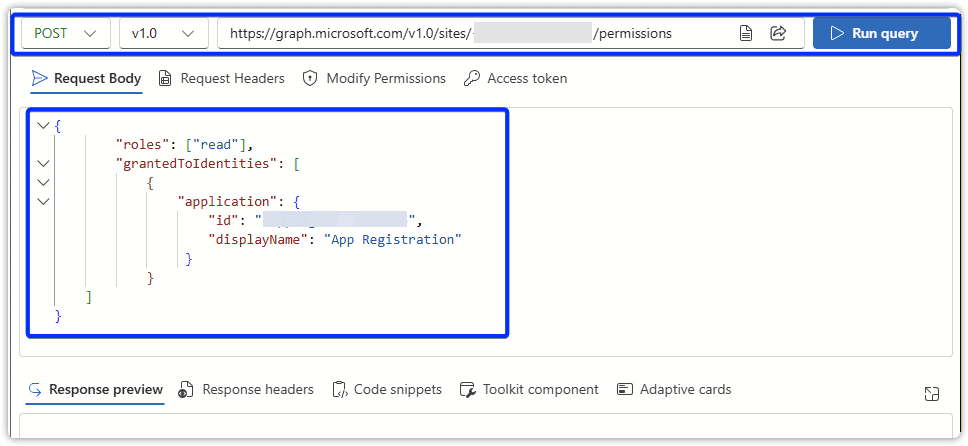Collapse the application object chevron

pyautogui.click(x=42, y=202)
